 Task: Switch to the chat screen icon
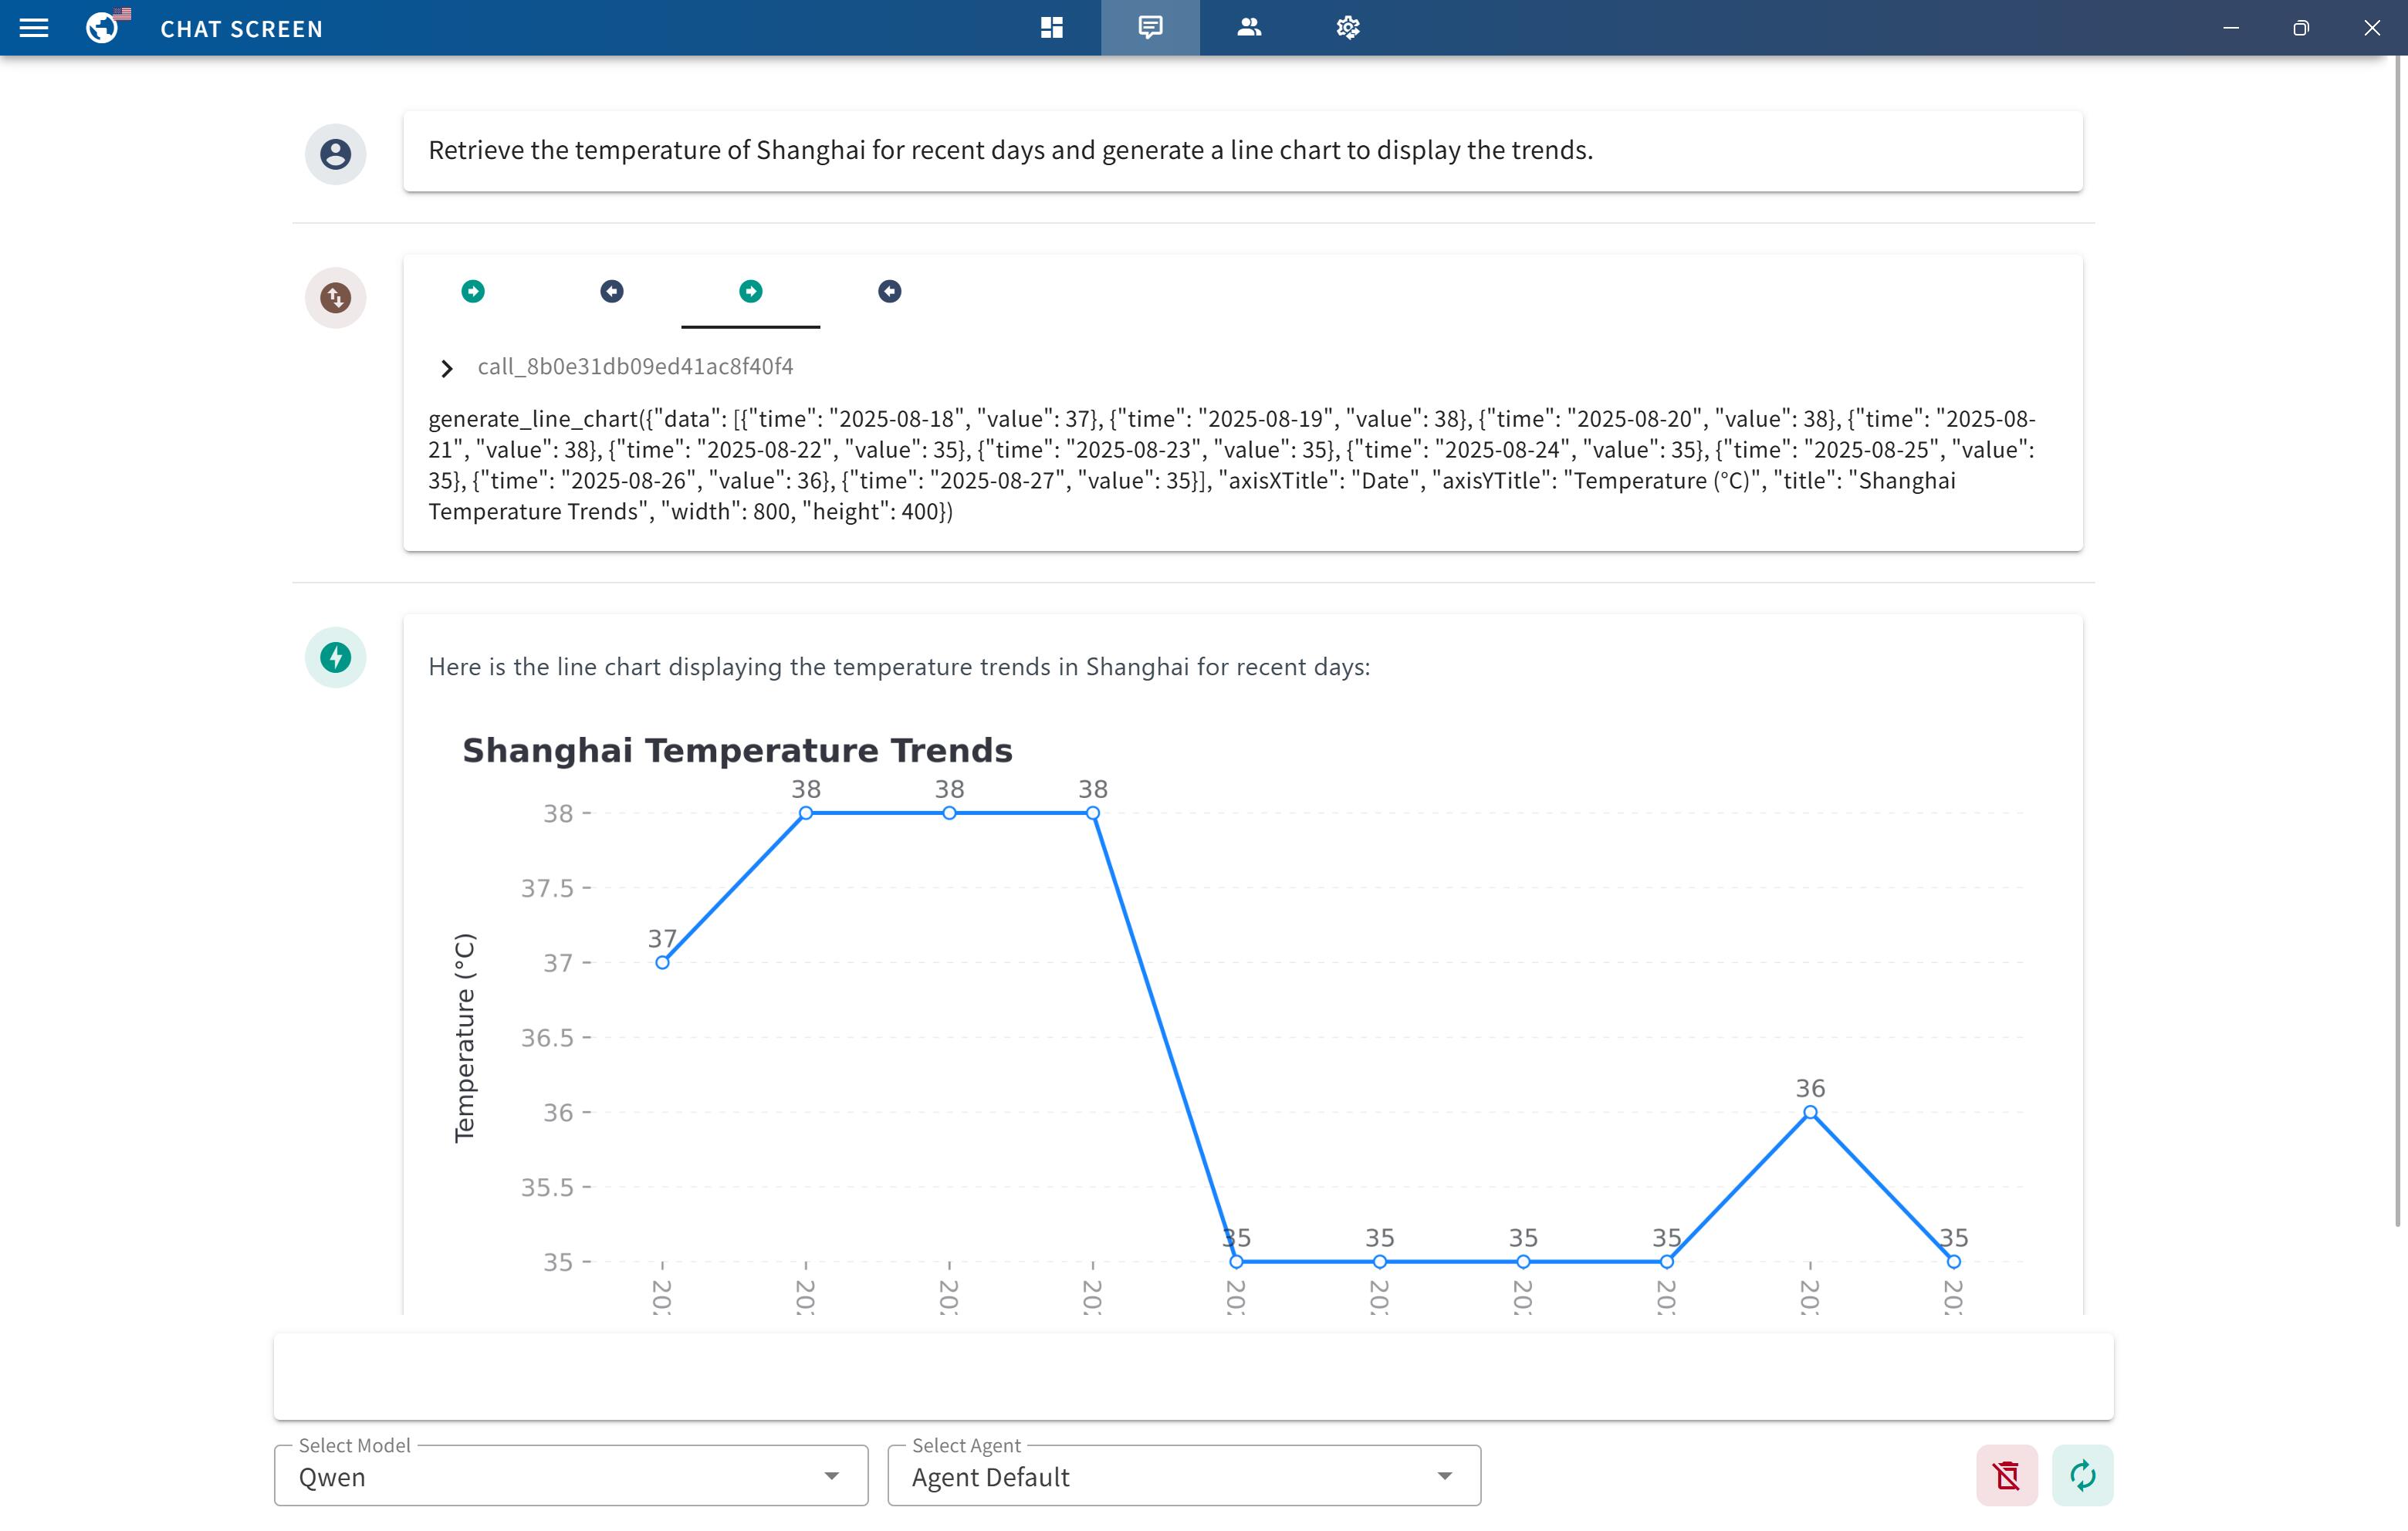click(1150, 28)
